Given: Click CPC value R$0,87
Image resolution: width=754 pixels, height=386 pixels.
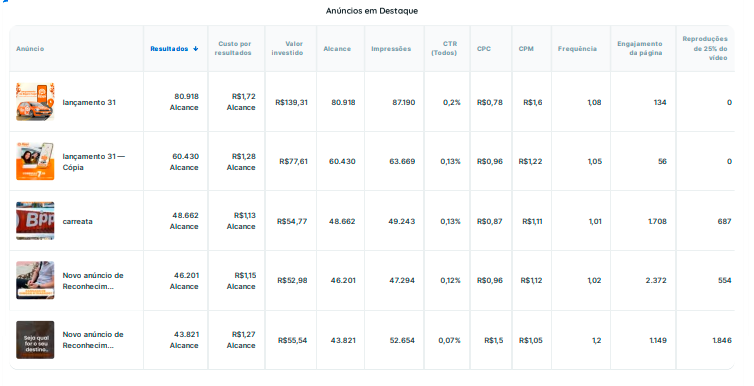Looking at the screenshot, I should [490, 222].
